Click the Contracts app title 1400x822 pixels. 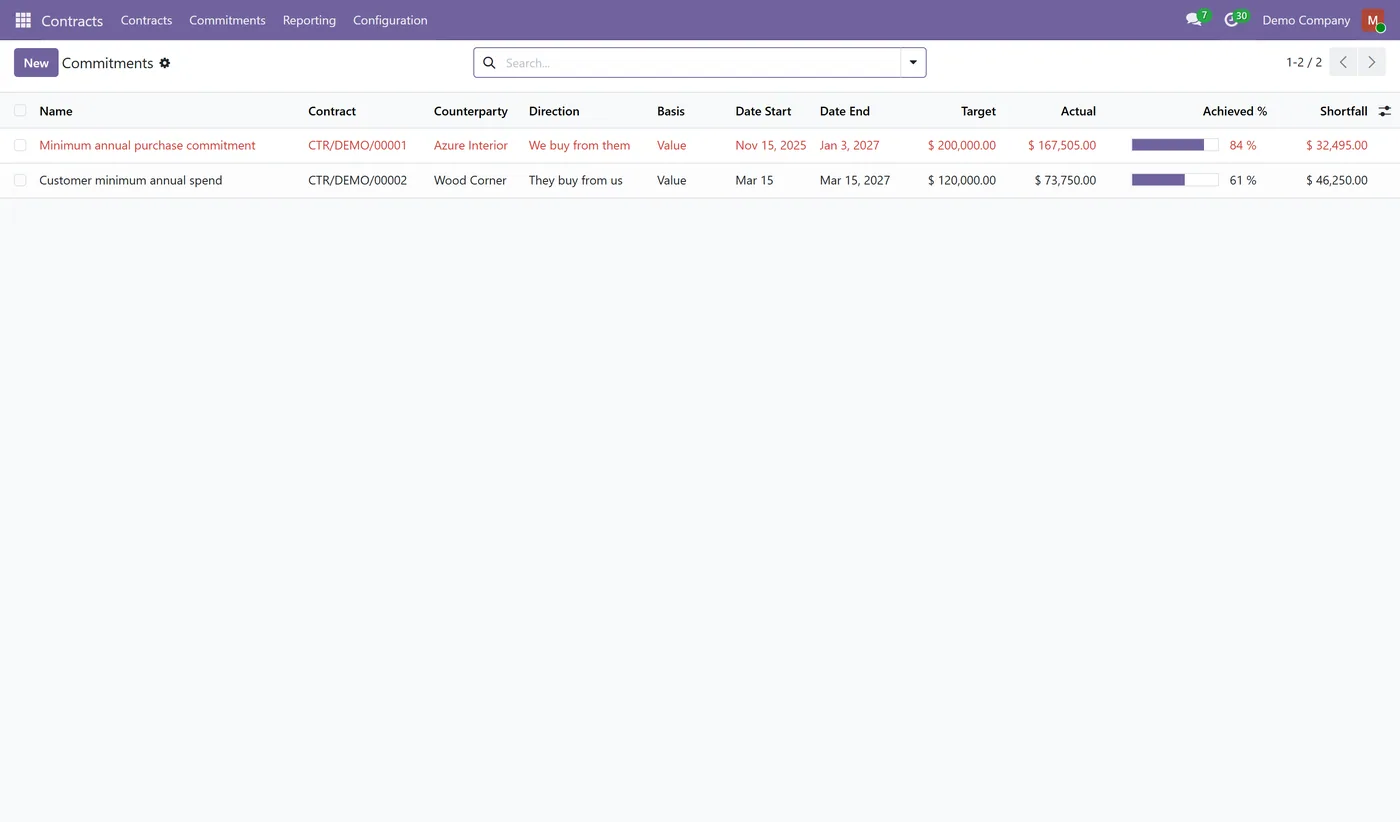[x=72, y=20]
